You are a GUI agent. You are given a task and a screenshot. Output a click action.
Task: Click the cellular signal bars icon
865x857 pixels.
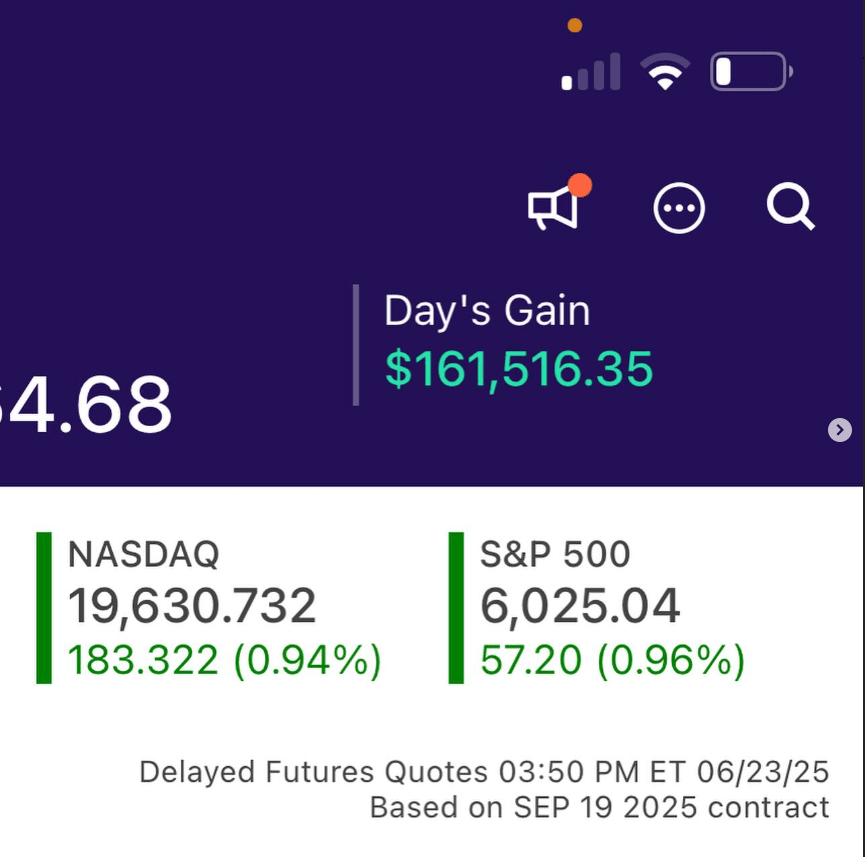point(591,73)
